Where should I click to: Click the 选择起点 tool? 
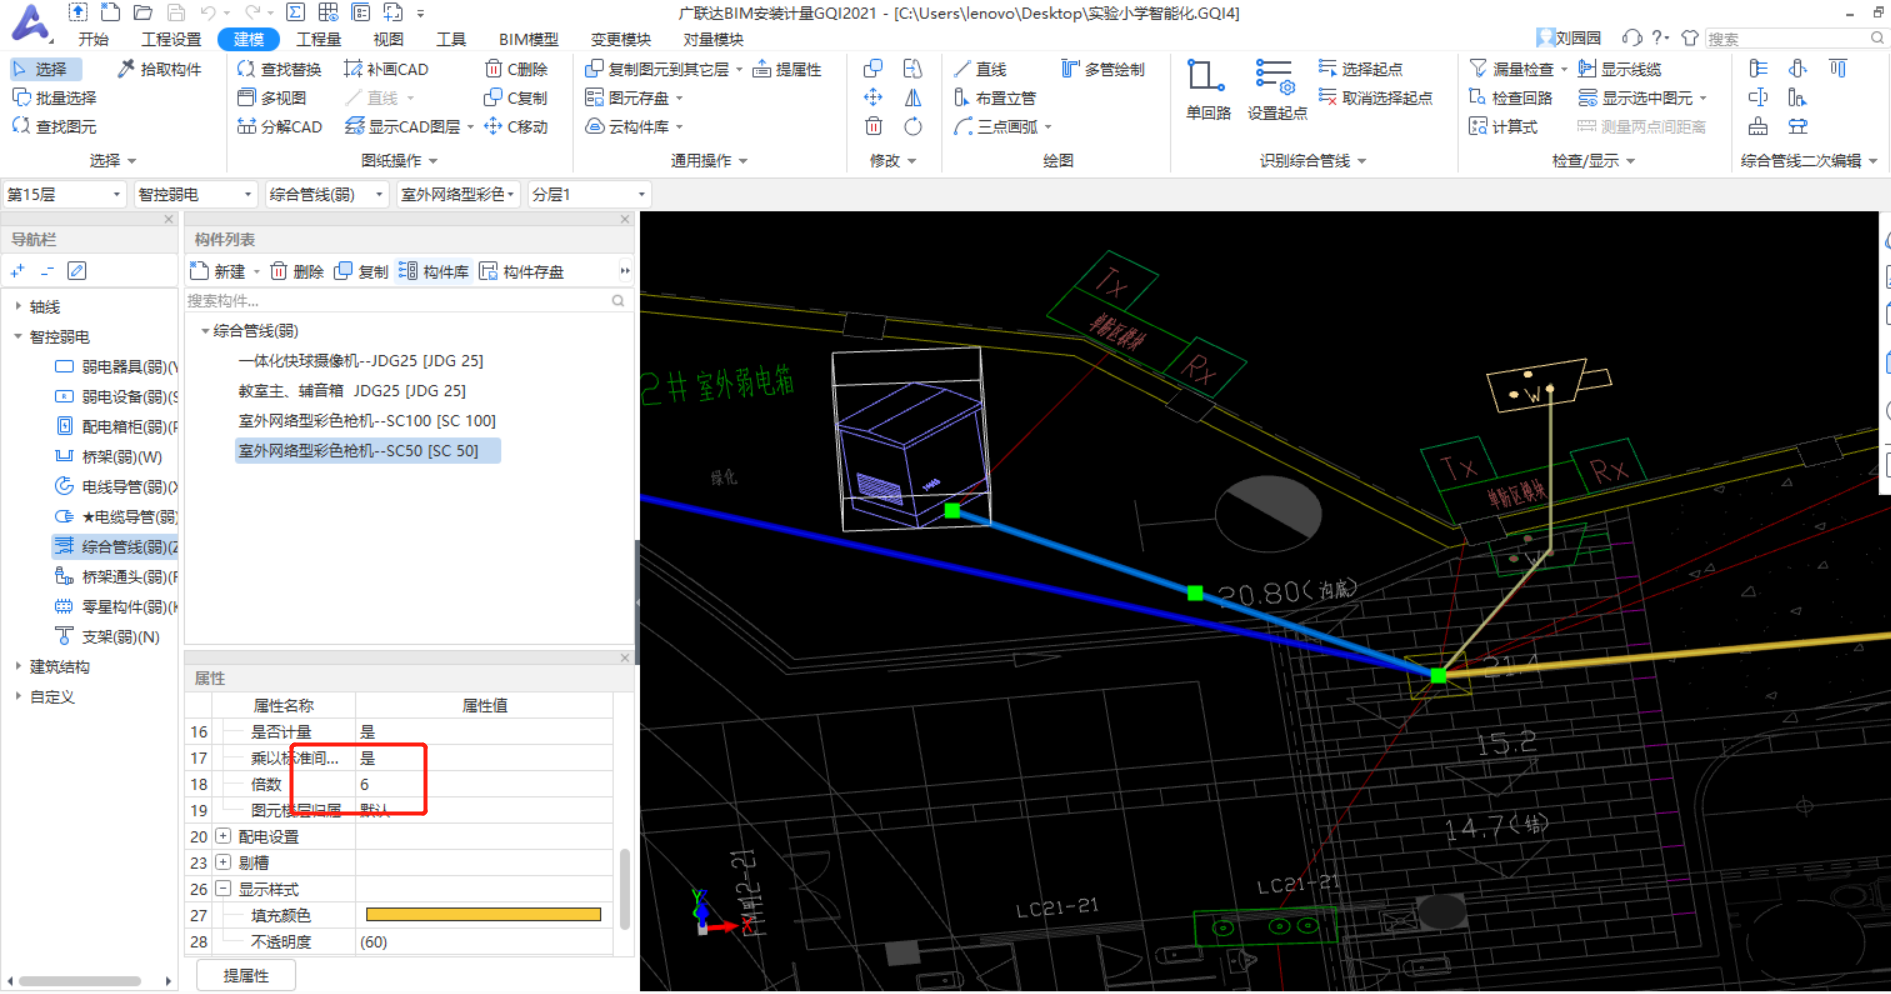pyautogui.click(x=1361, y=69)
